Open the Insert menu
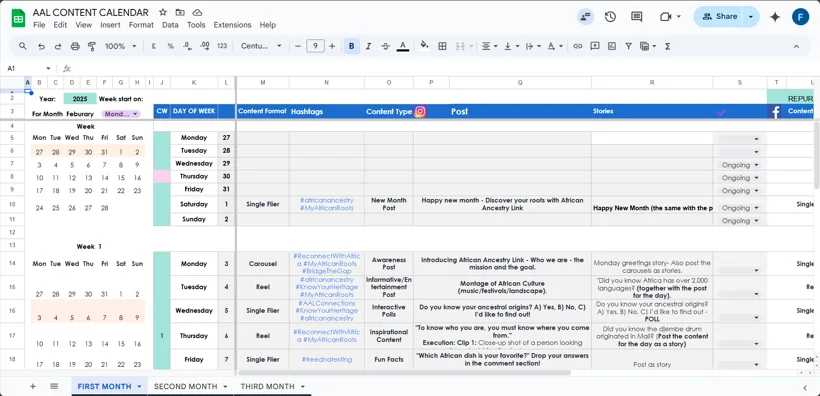Screen dimensions: 820x396 (110, 25)
